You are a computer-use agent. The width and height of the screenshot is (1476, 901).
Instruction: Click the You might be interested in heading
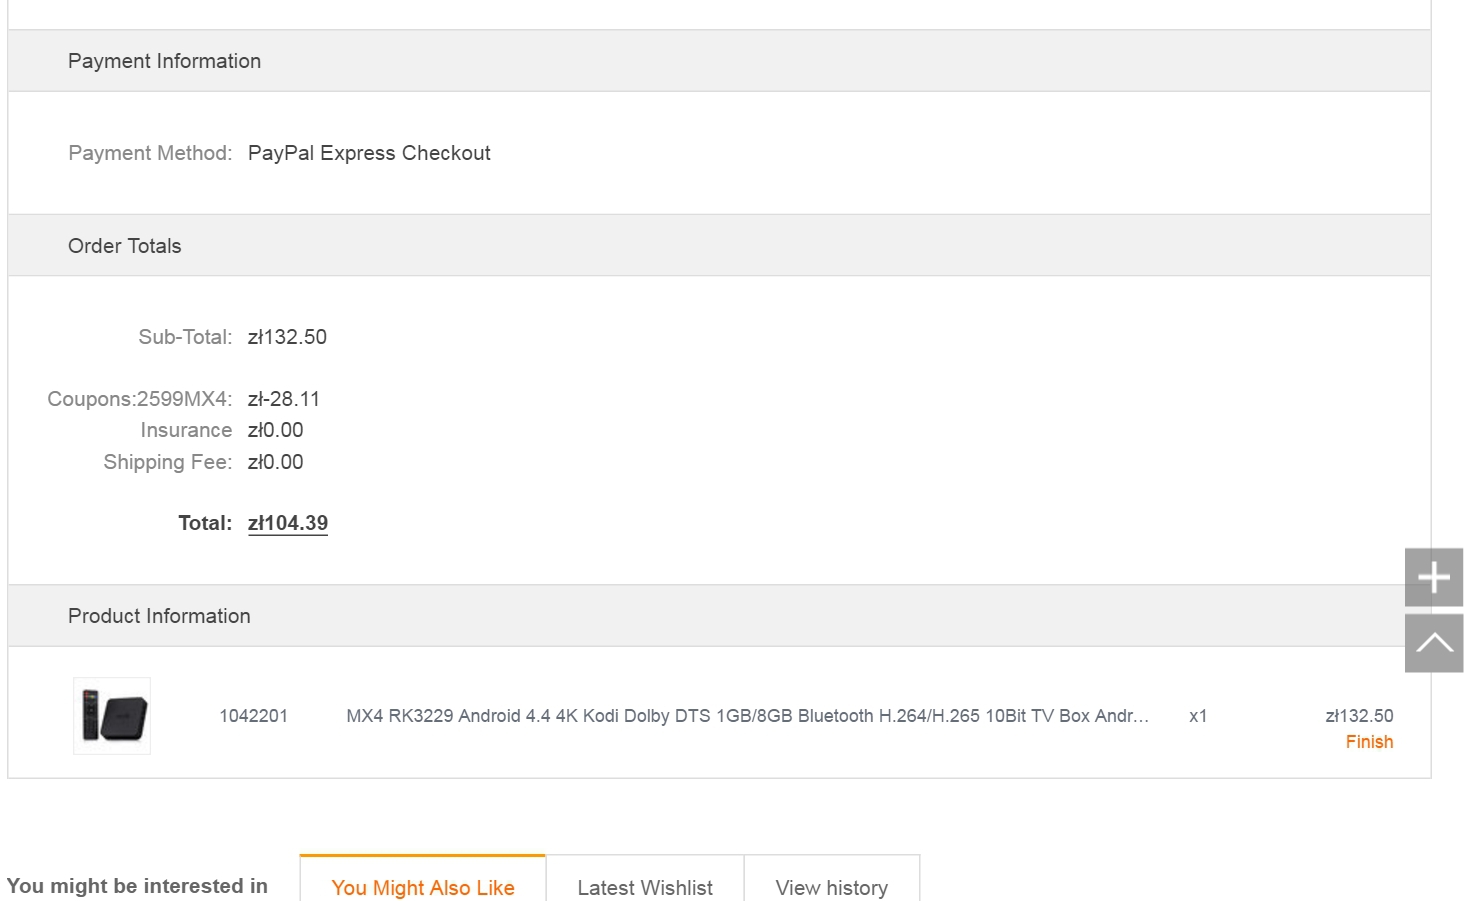click(137, 886)
